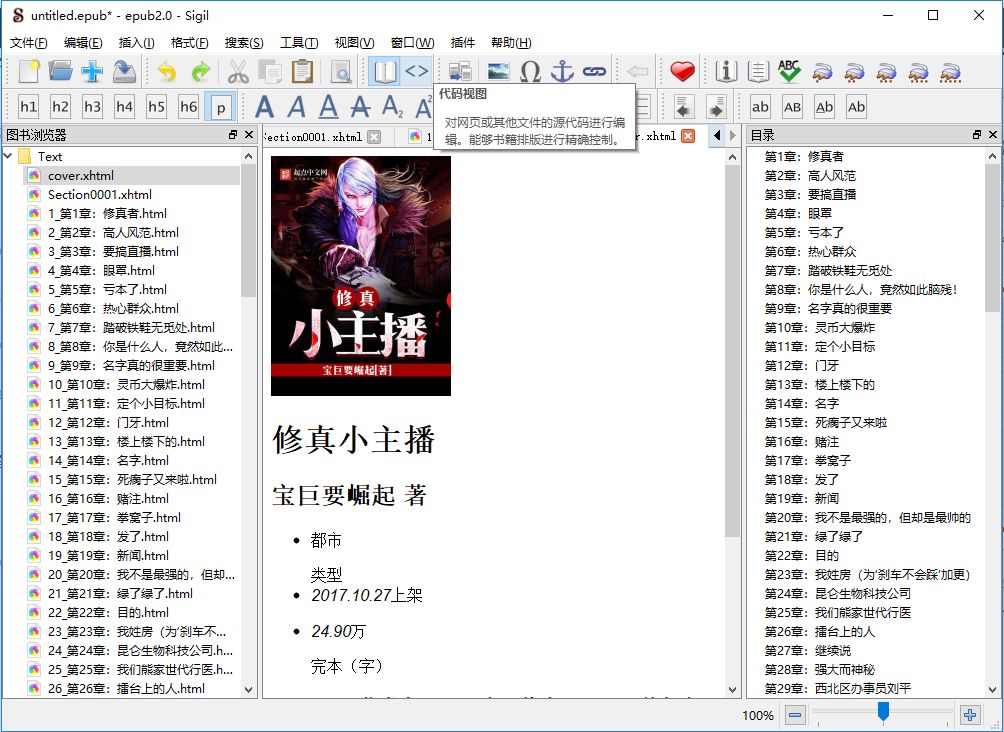
Task: Open the 插件 menu
Action: [462, 42]
